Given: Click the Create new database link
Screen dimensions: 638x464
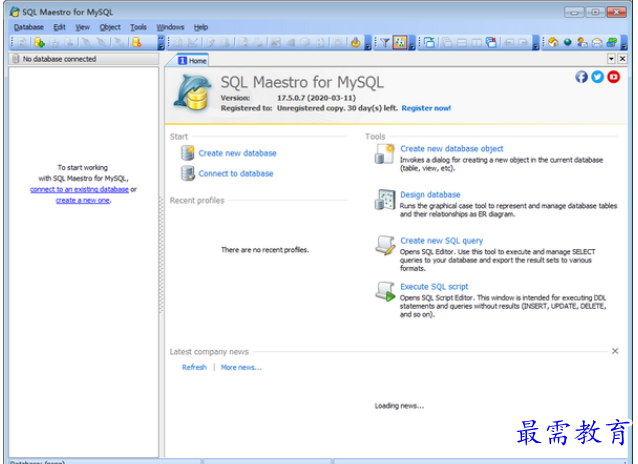Looking at the screenshot, I should [x=238, y=153].
